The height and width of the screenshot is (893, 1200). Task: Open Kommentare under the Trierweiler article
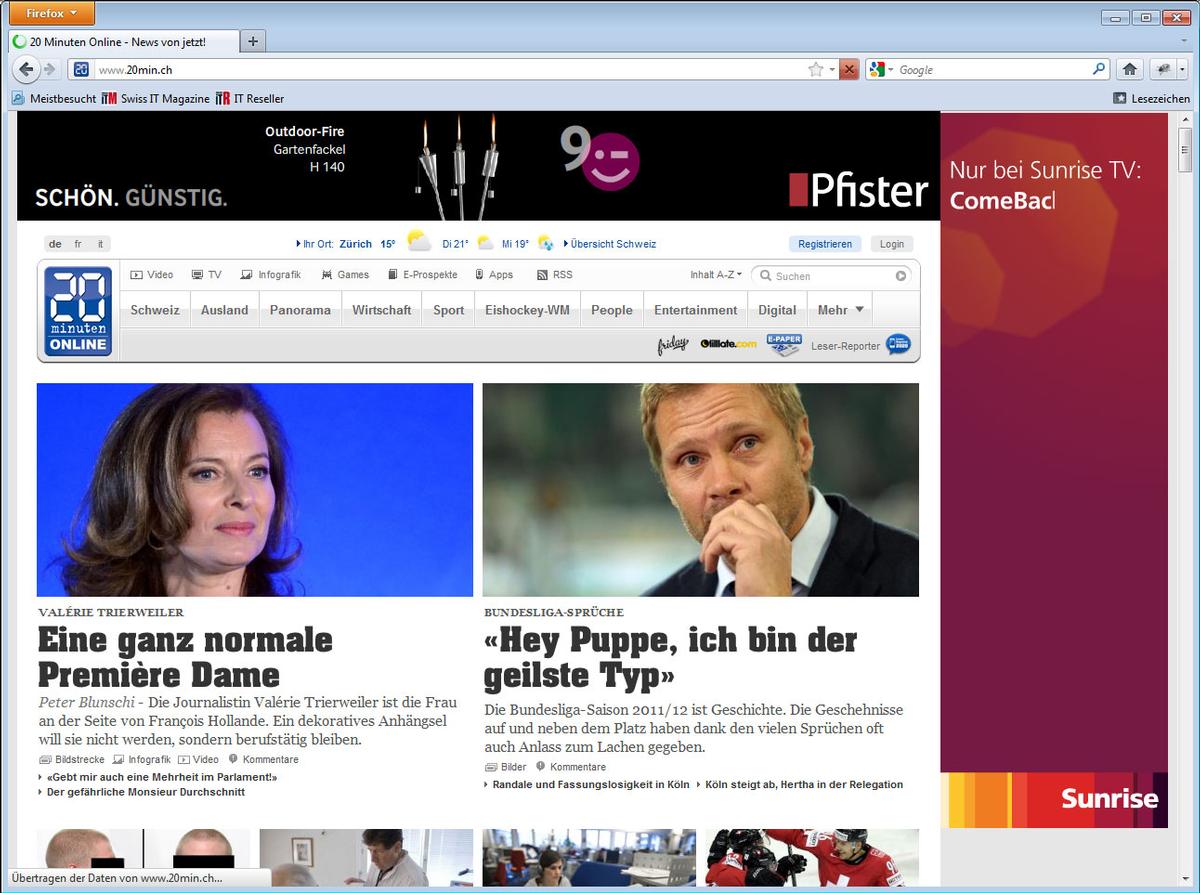[264, 760]
